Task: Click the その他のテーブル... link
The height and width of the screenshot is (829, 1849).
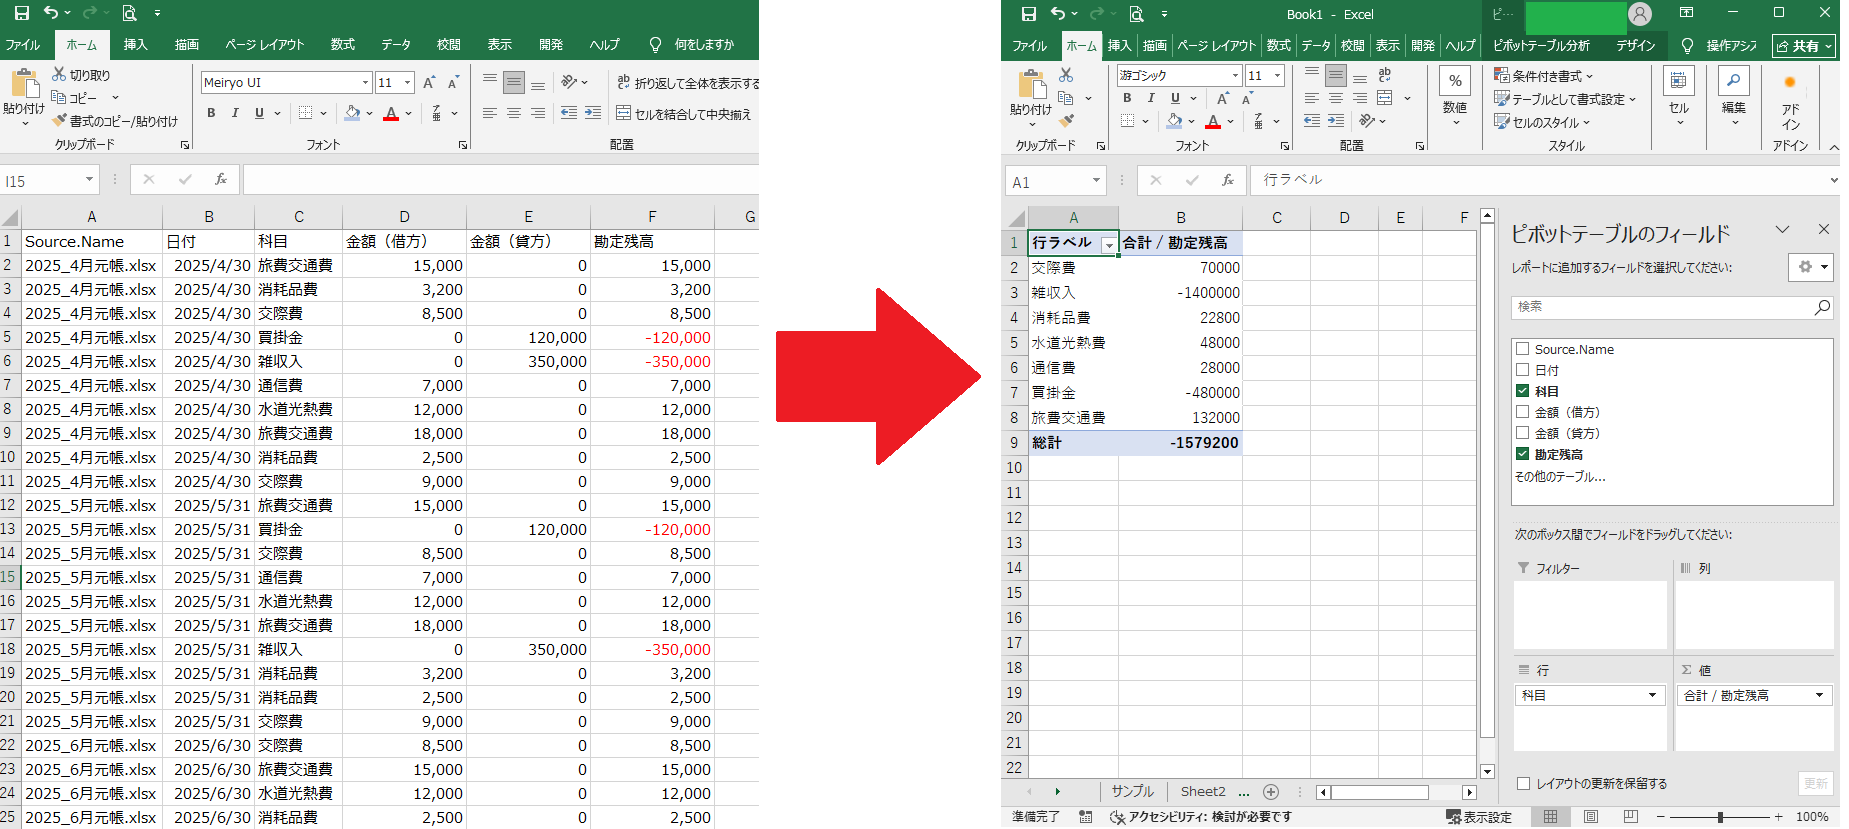Action: [x=1560, y=477]
